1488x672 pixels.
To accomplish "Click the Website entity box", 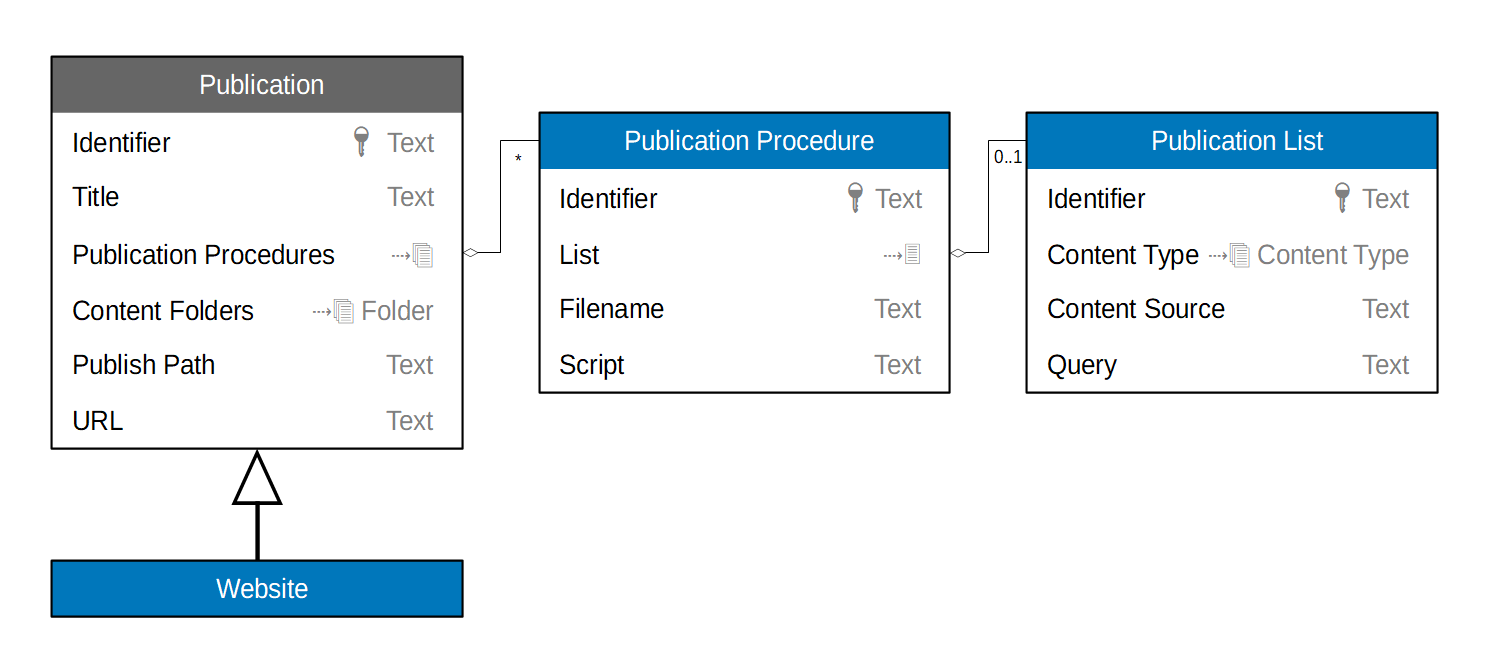I will 257,588.
